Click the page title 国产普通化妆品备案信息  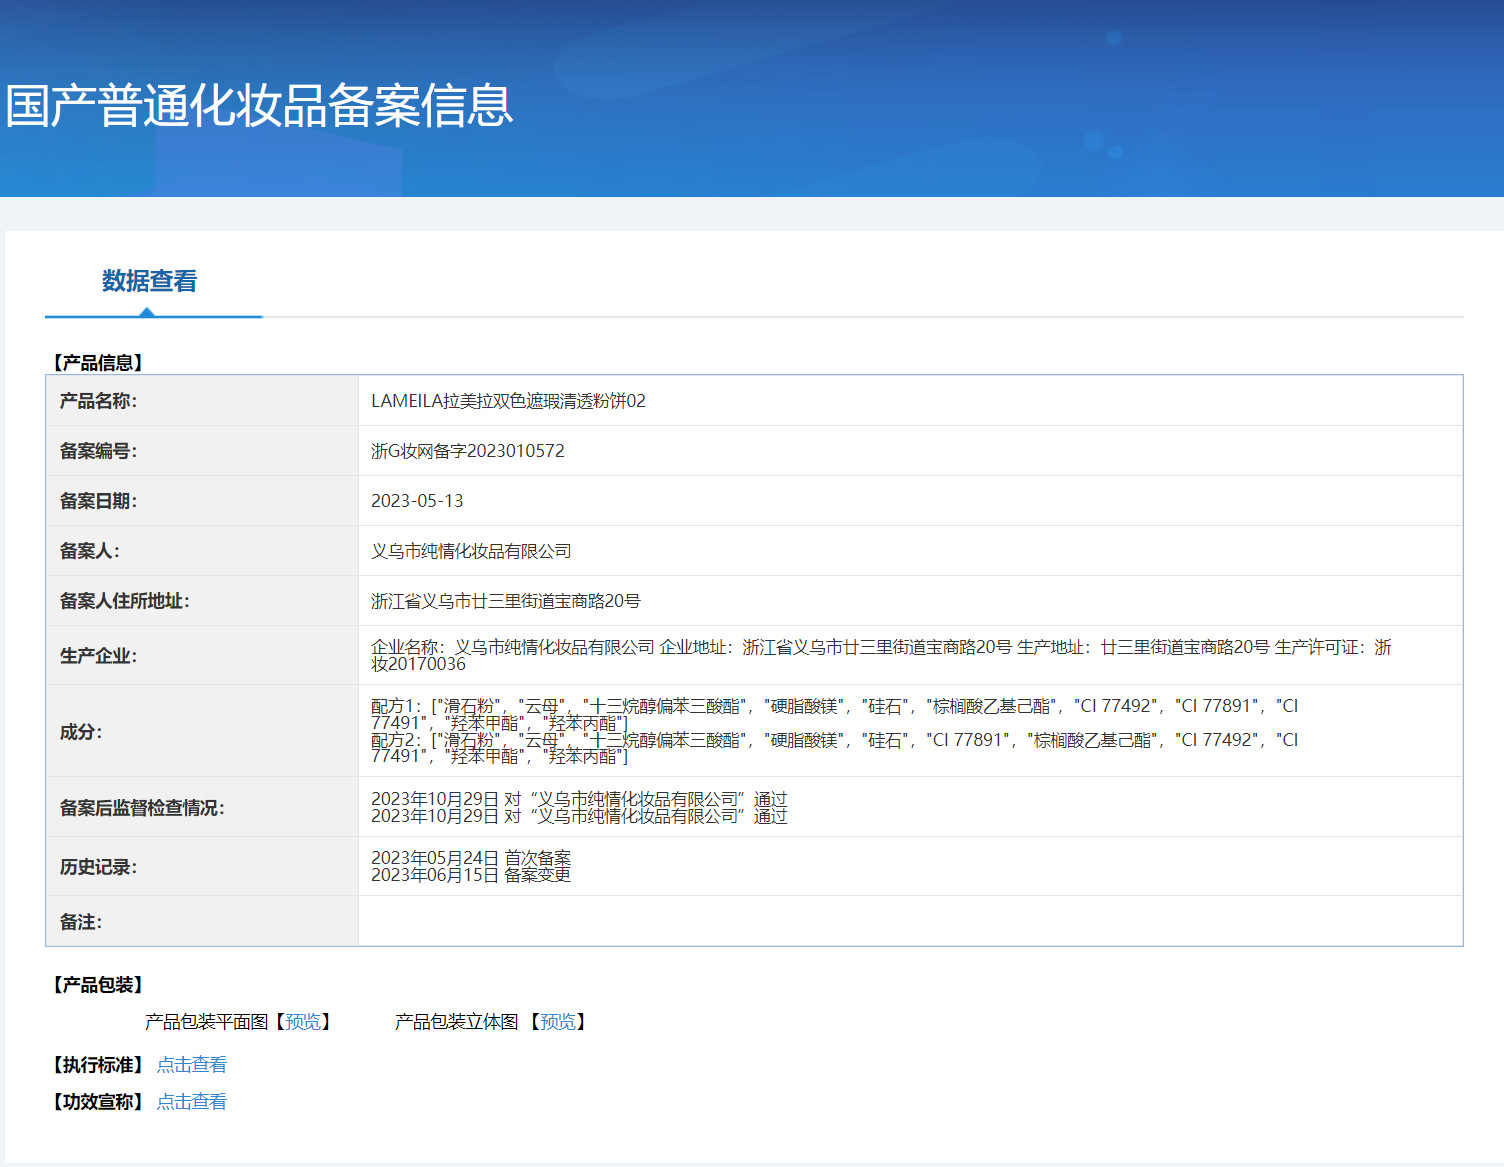(259, 106)
